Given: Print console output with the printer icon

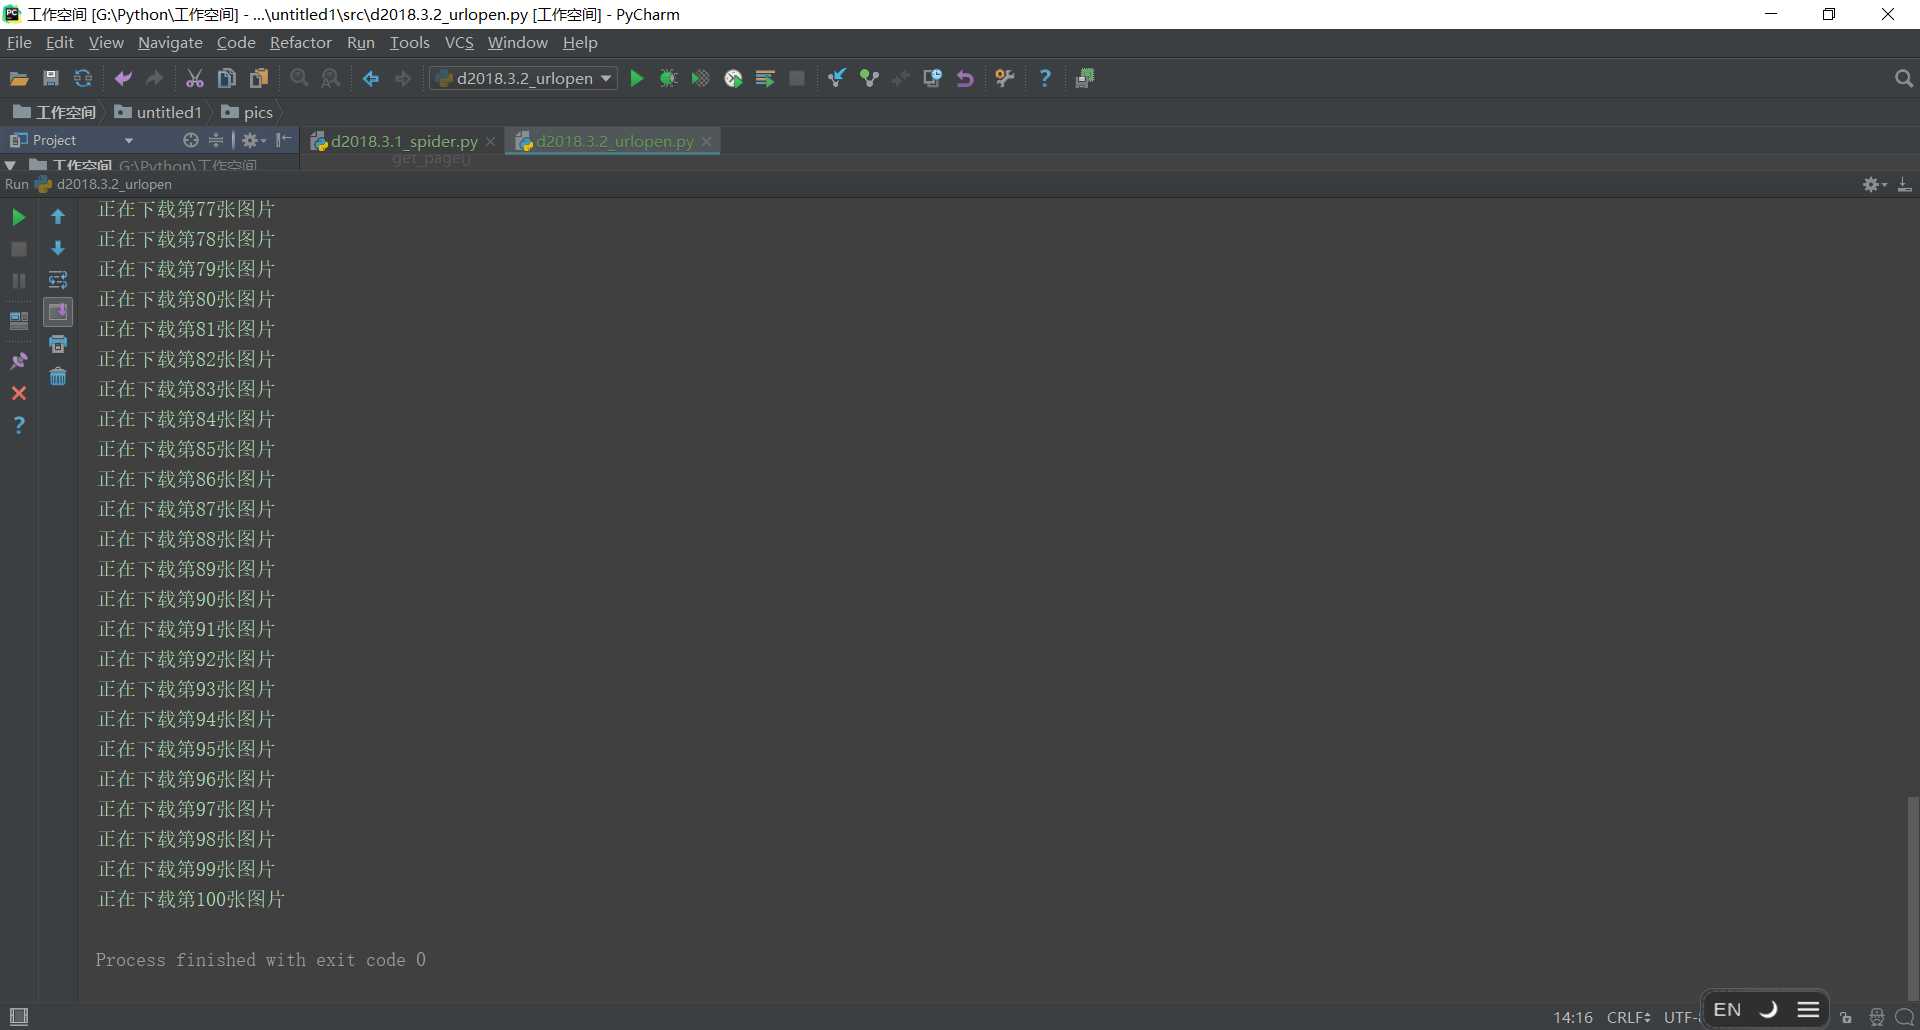Looking at the screenshot, I should (x=58, y=344).
